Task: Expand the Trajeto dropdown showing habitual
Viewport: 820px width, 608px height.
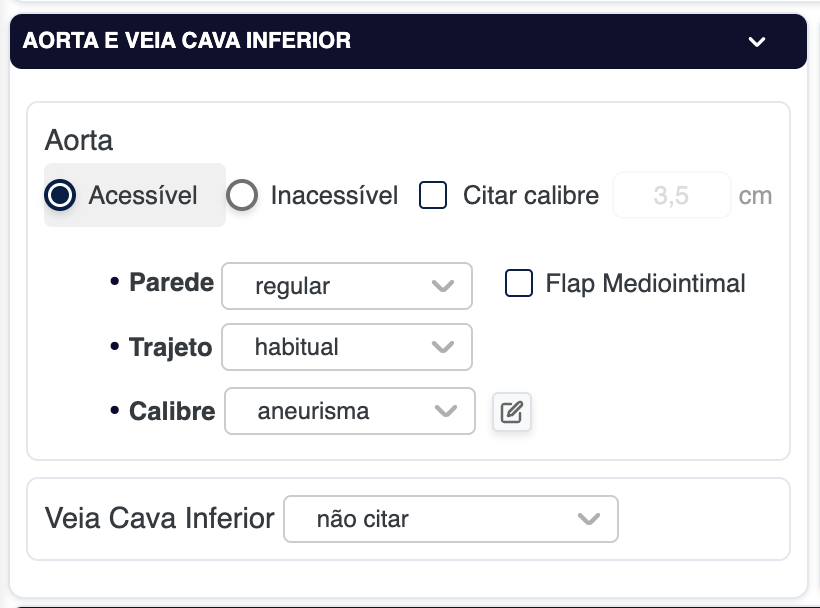Action: tap(346, 347)
